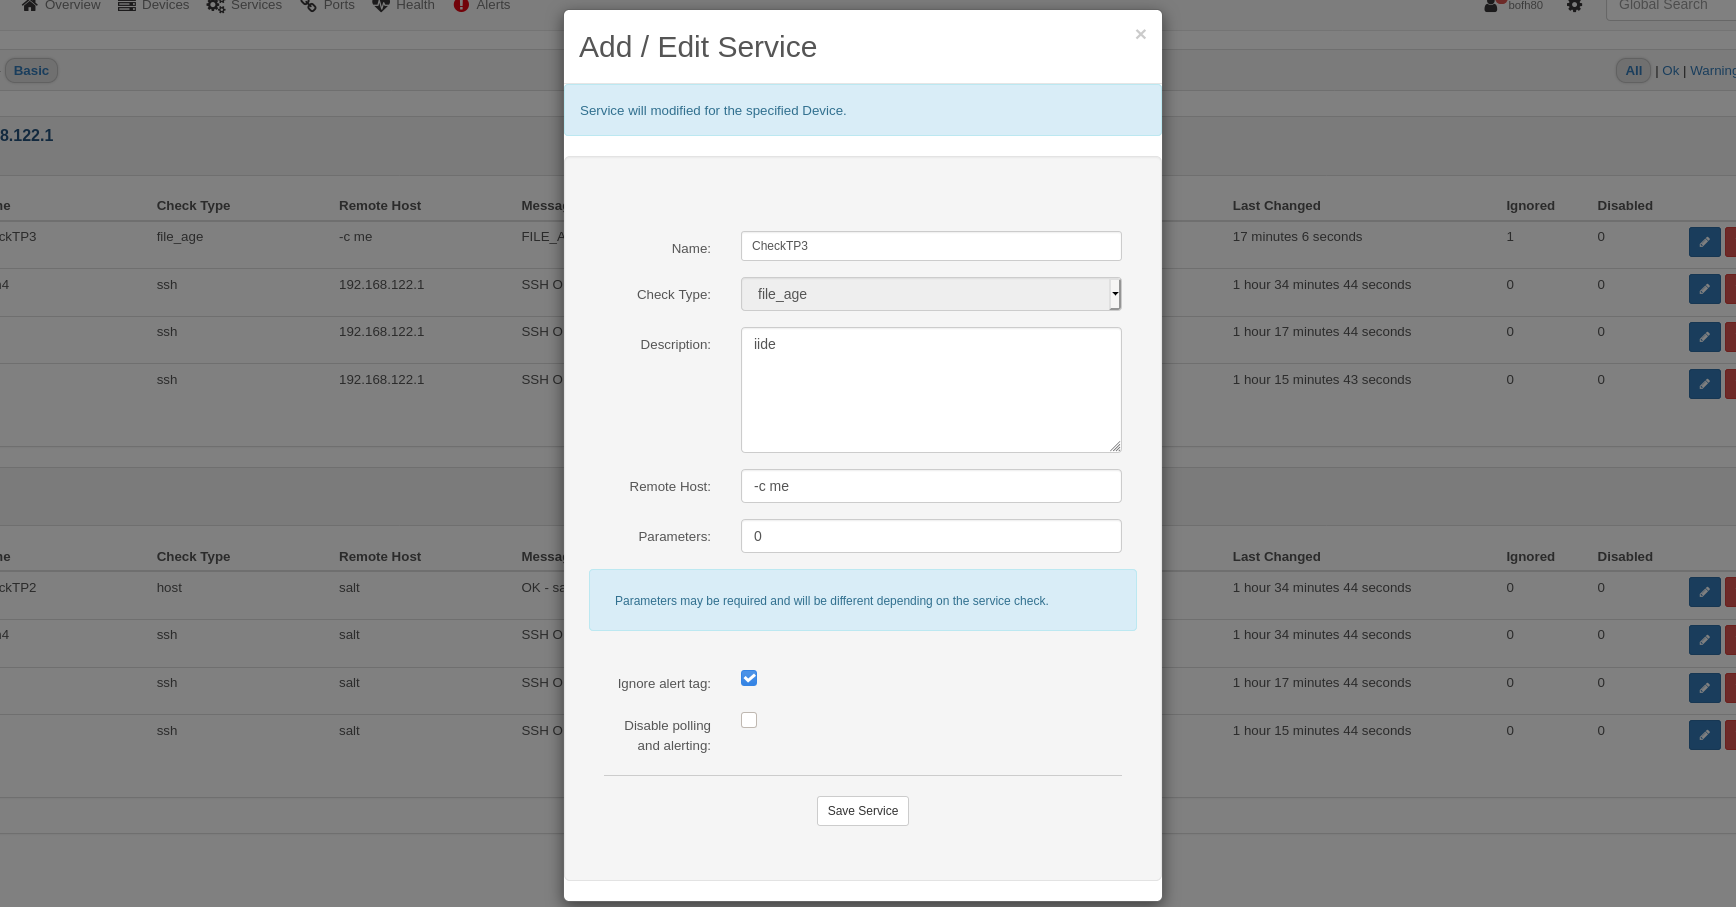Click the Check Type header in bottom table
This screenshot has height=907, width=1736.
[x=193, y=557]
